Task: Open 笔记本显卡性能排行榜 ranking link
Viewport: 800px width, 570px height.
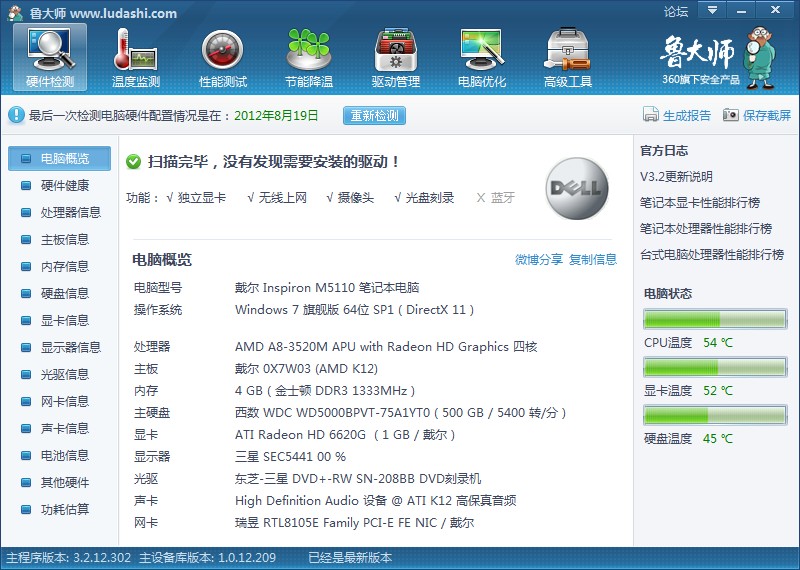Action: [700, 203]
